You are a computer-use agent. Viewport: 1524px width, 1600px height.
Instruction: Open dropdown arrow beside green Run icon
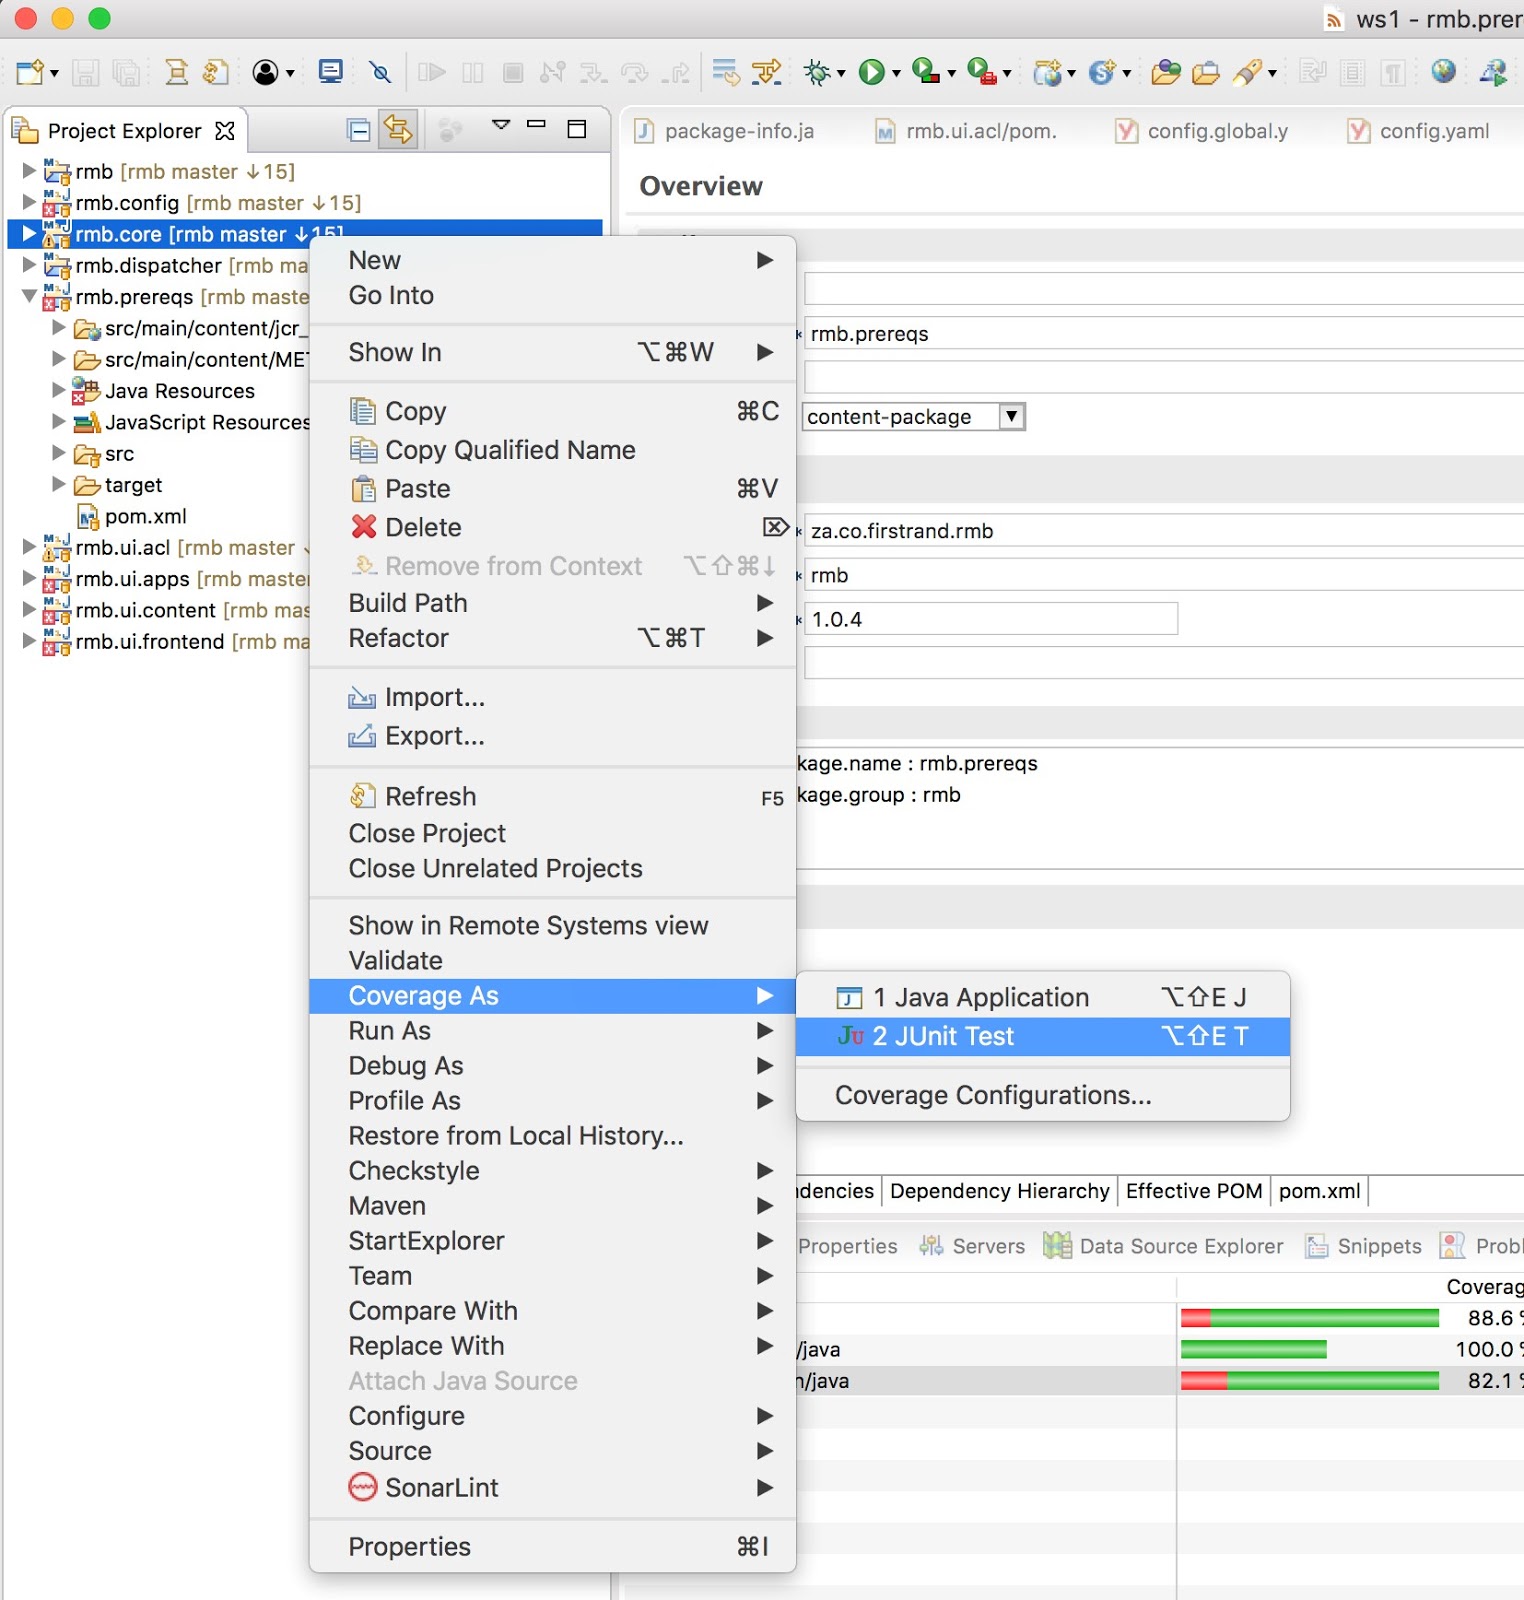896,73
